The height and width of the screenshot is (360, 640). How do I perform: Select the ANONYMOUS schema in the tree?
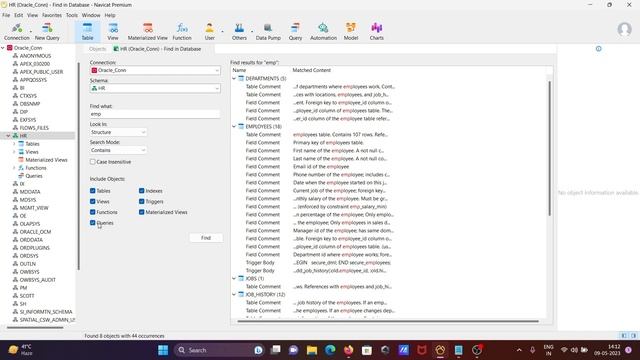[35, 56]
